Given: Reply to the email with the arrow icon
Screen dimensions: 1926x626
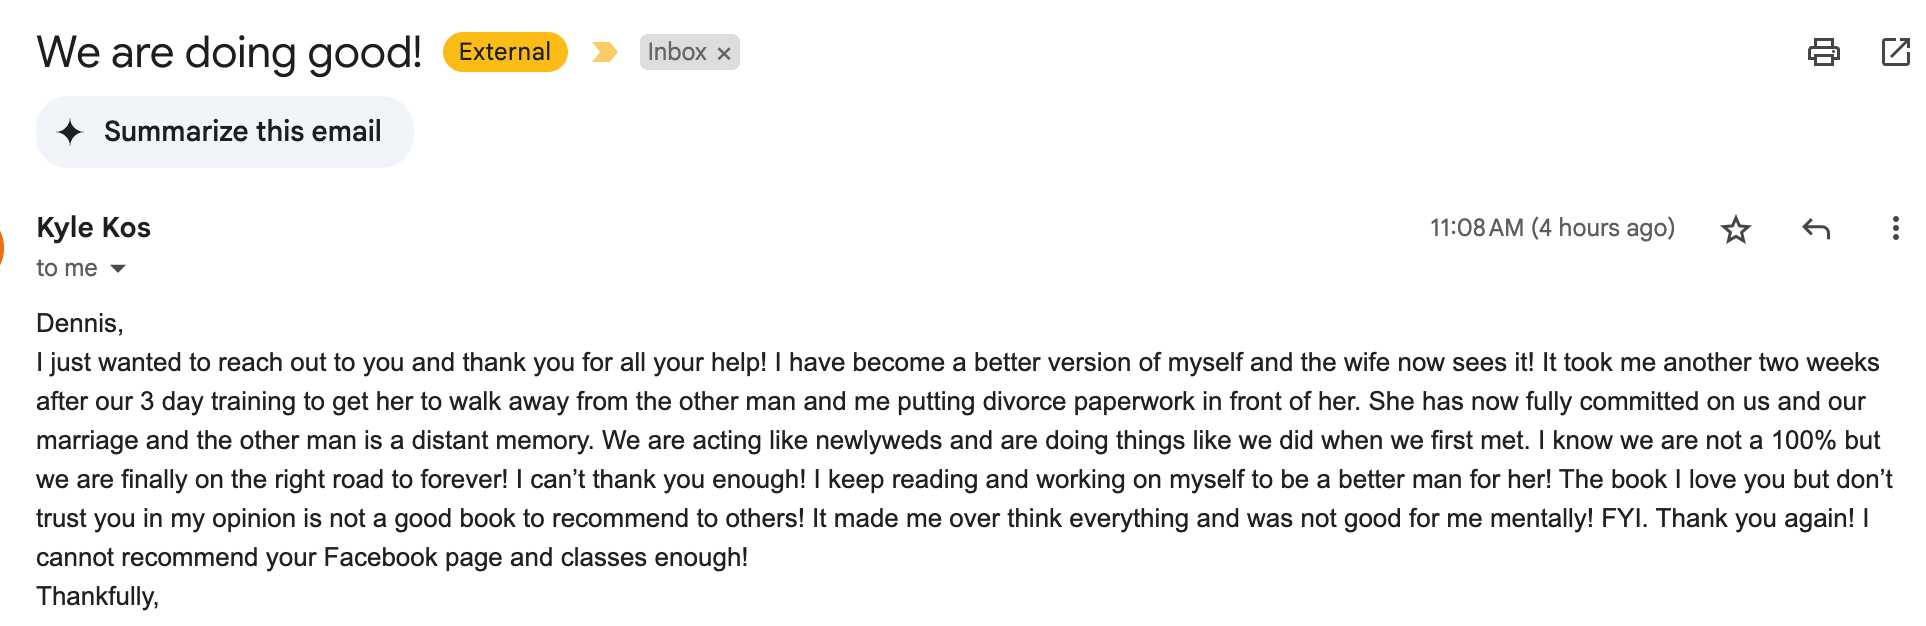Looking at the screenshot, I should [x=1816, y=229].
